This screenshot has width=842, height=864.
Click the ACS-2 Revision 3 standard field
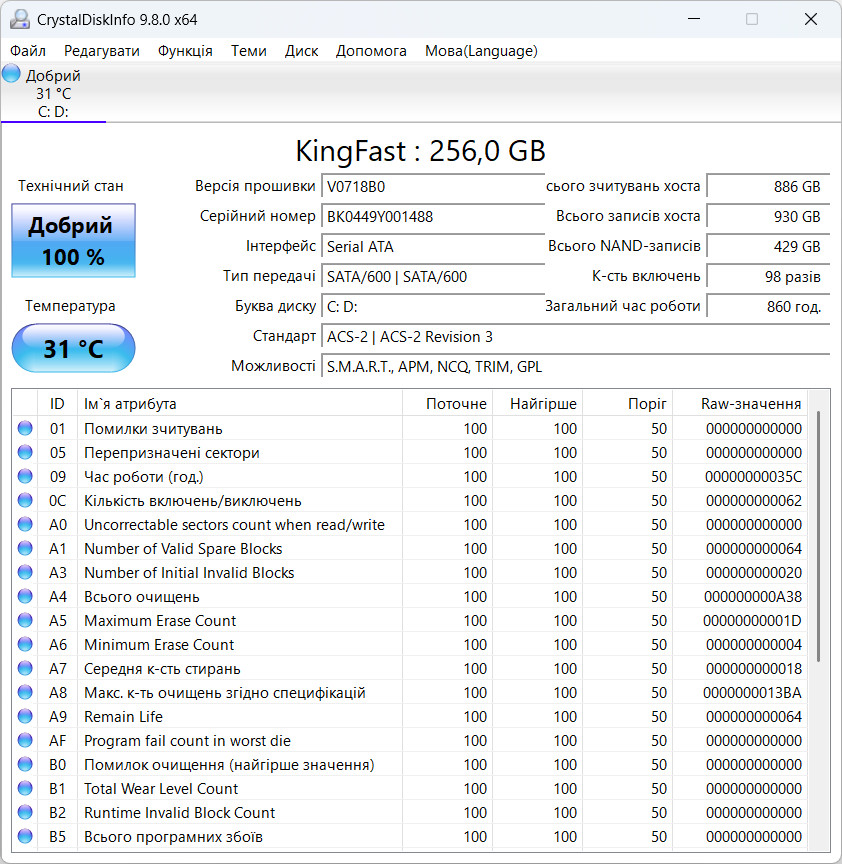[575, 337]
